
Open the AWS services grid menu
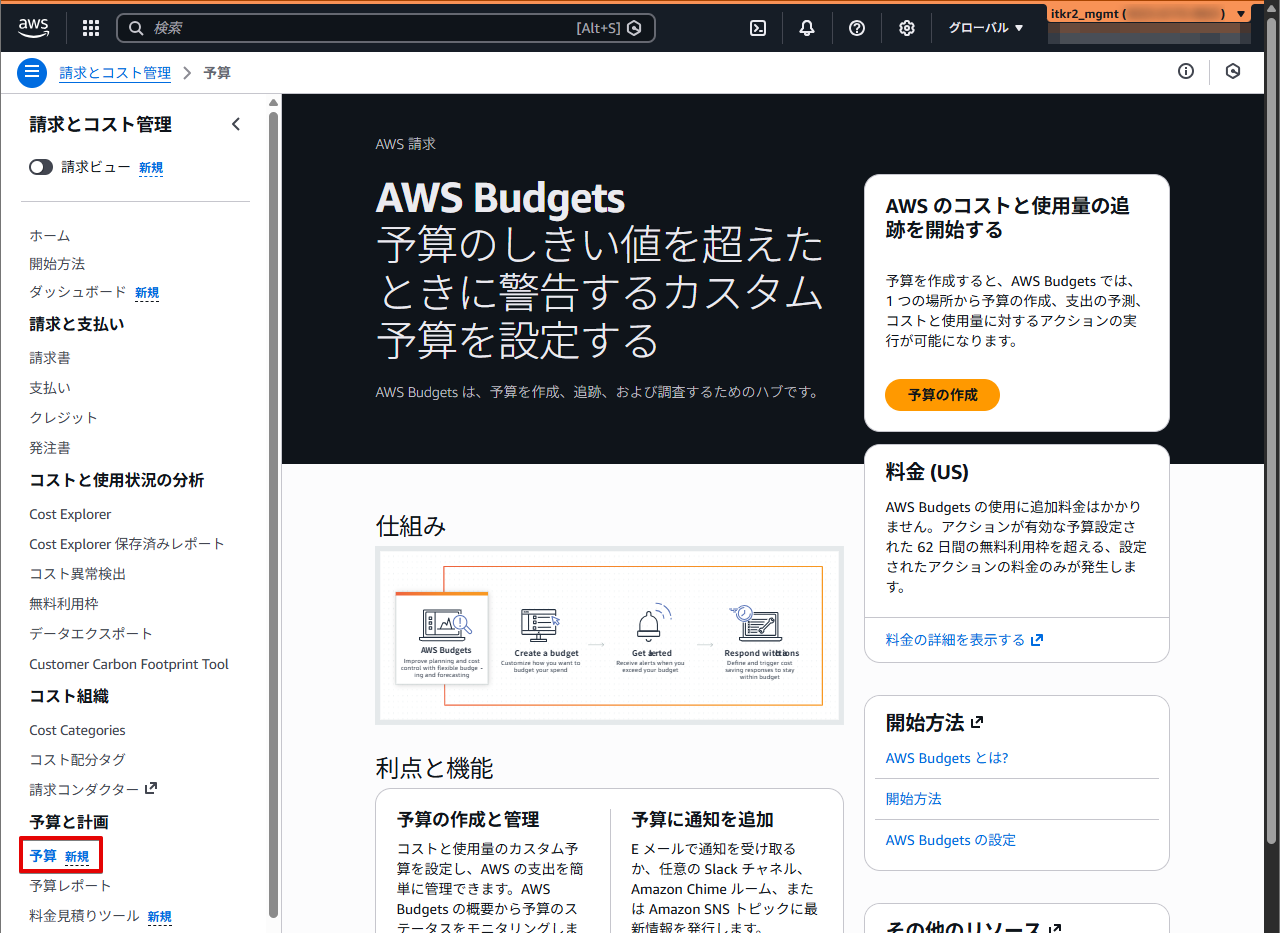[91, 28]
